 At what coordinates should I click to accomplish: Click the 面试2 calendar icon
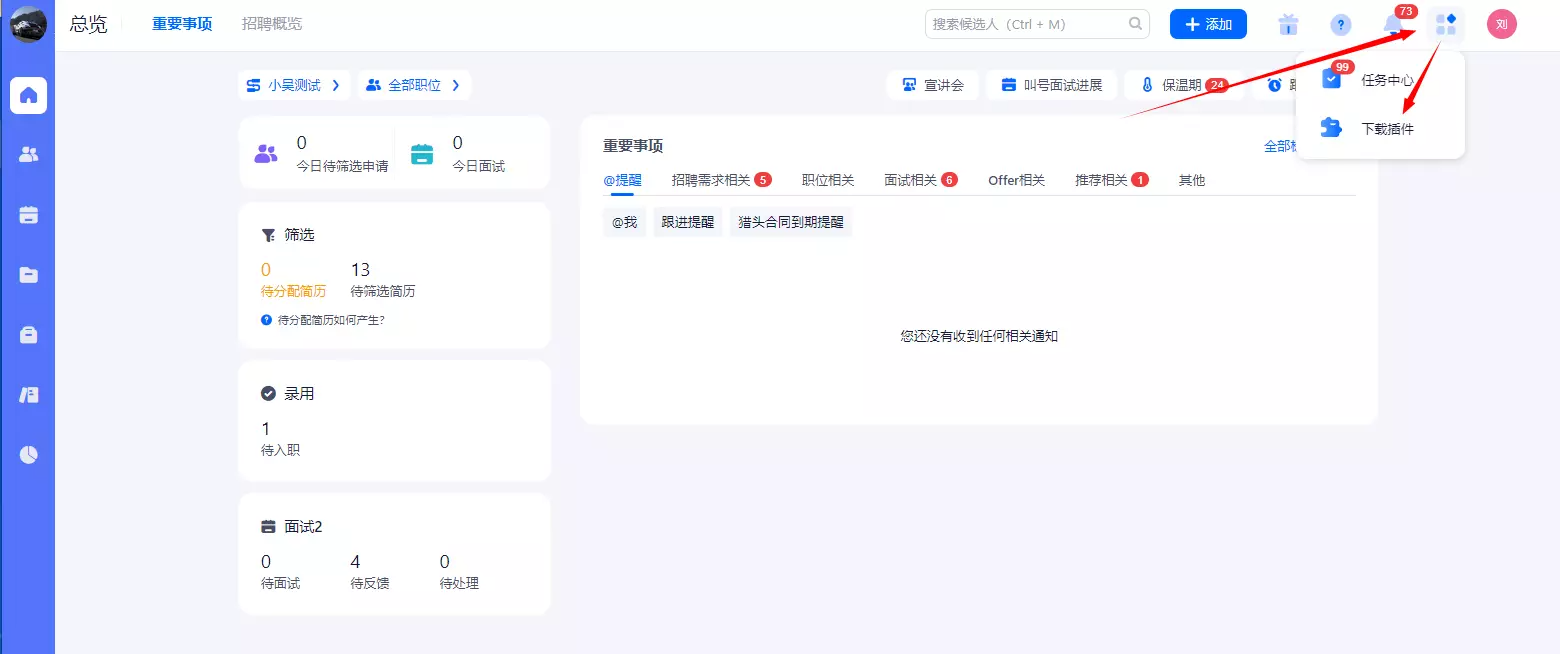268,526
